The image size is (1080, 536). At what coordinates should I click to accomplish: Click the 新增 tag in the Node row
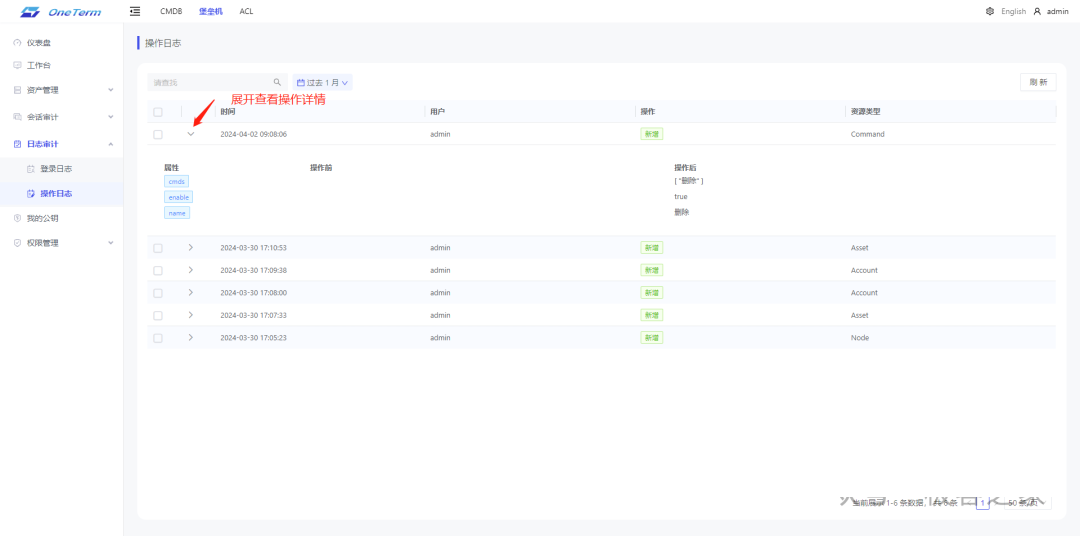click(x=652, y=338)
